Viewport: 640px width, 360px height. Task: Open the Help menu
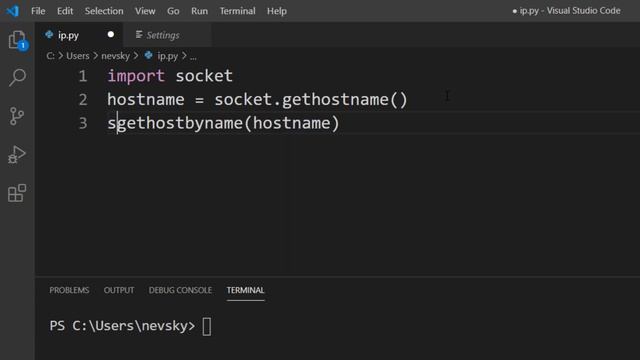[x=277, y=11]
